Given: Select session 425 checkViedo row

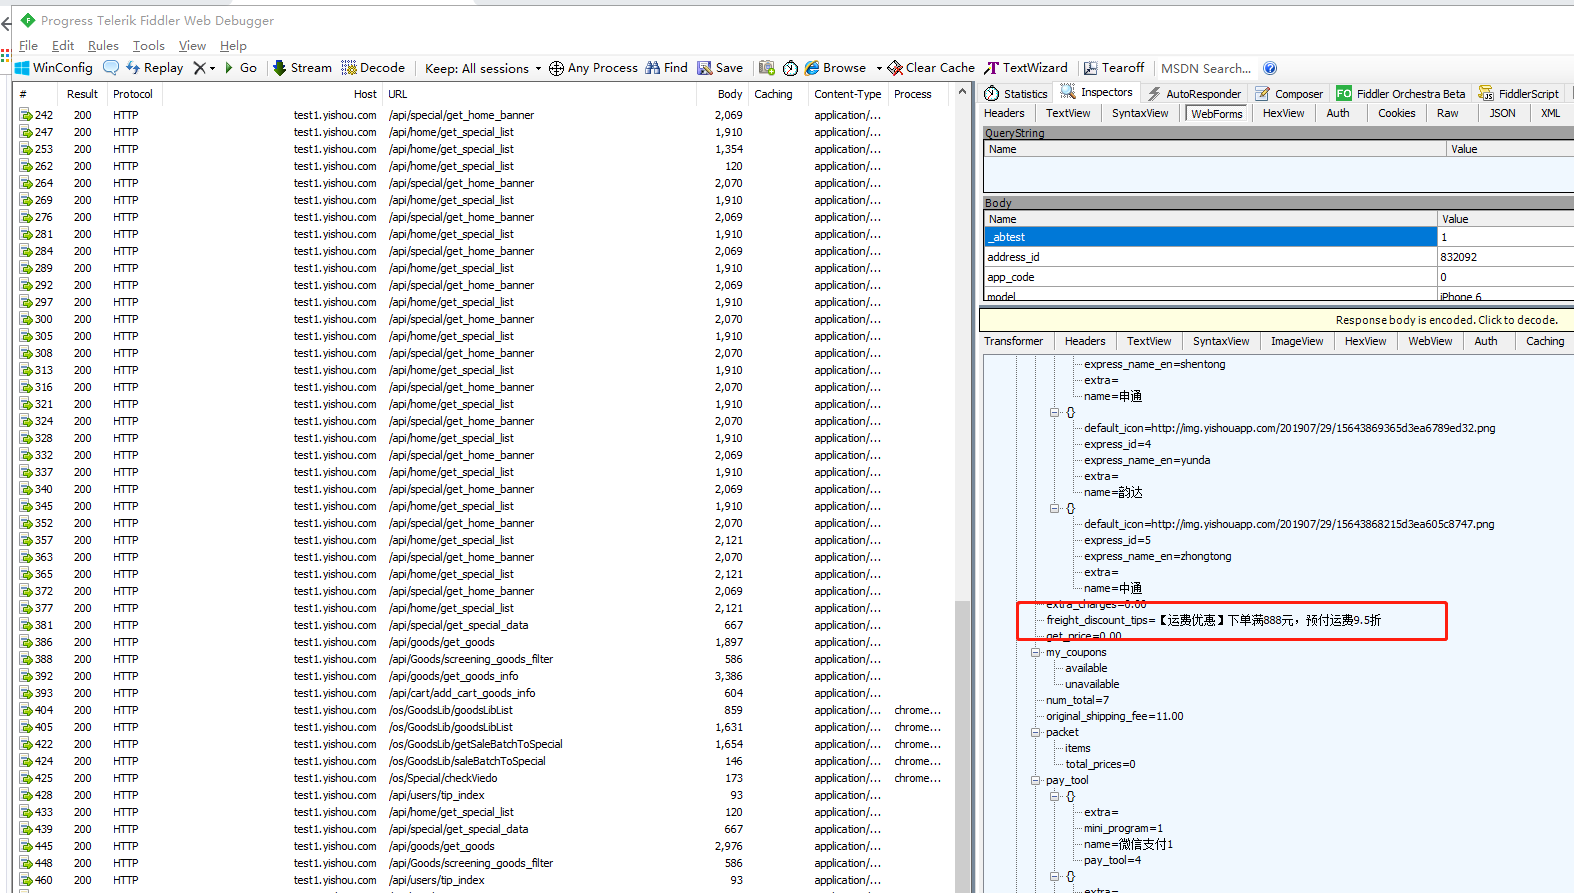Looking at the screenshot, I should 483,778.
